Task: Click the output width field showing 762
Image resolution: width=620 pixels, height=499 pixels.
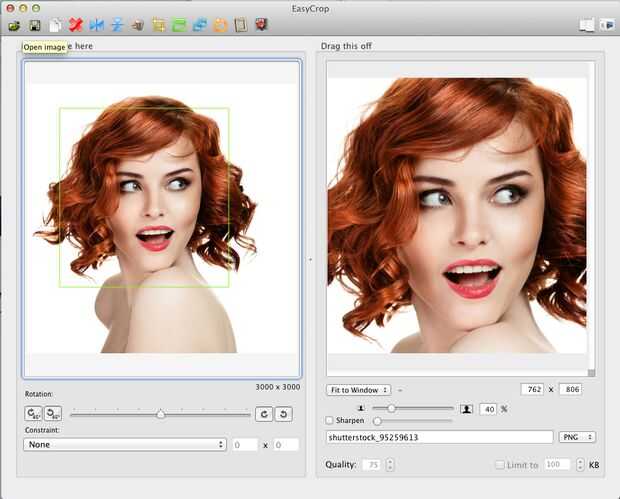Action: pos(534,389)
